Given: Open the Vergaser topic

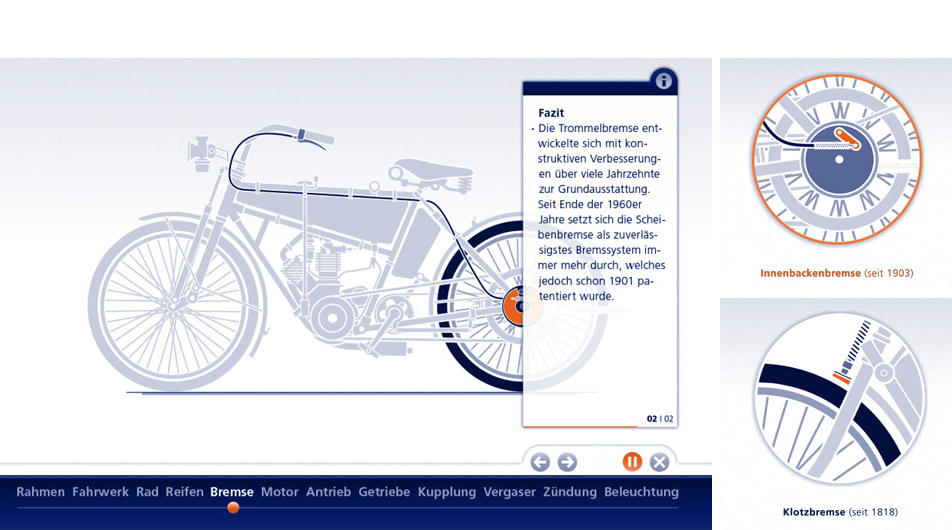Looking at the screenshot, I should (x=509, y=492).
